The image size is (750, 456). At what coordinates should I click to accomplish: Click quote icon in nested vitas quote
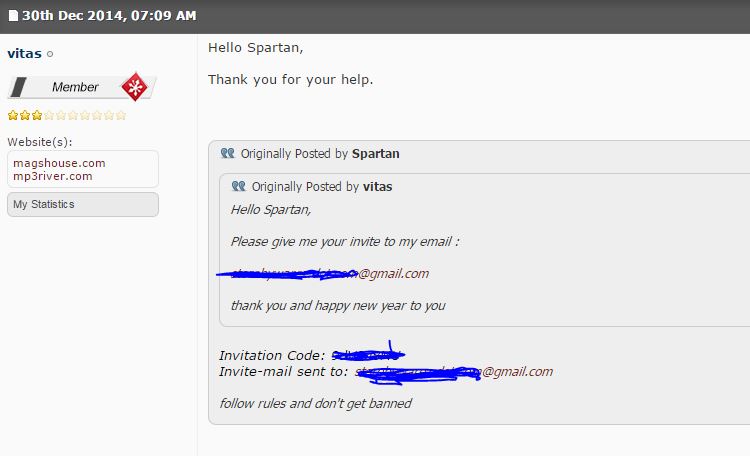pos(238,186)
